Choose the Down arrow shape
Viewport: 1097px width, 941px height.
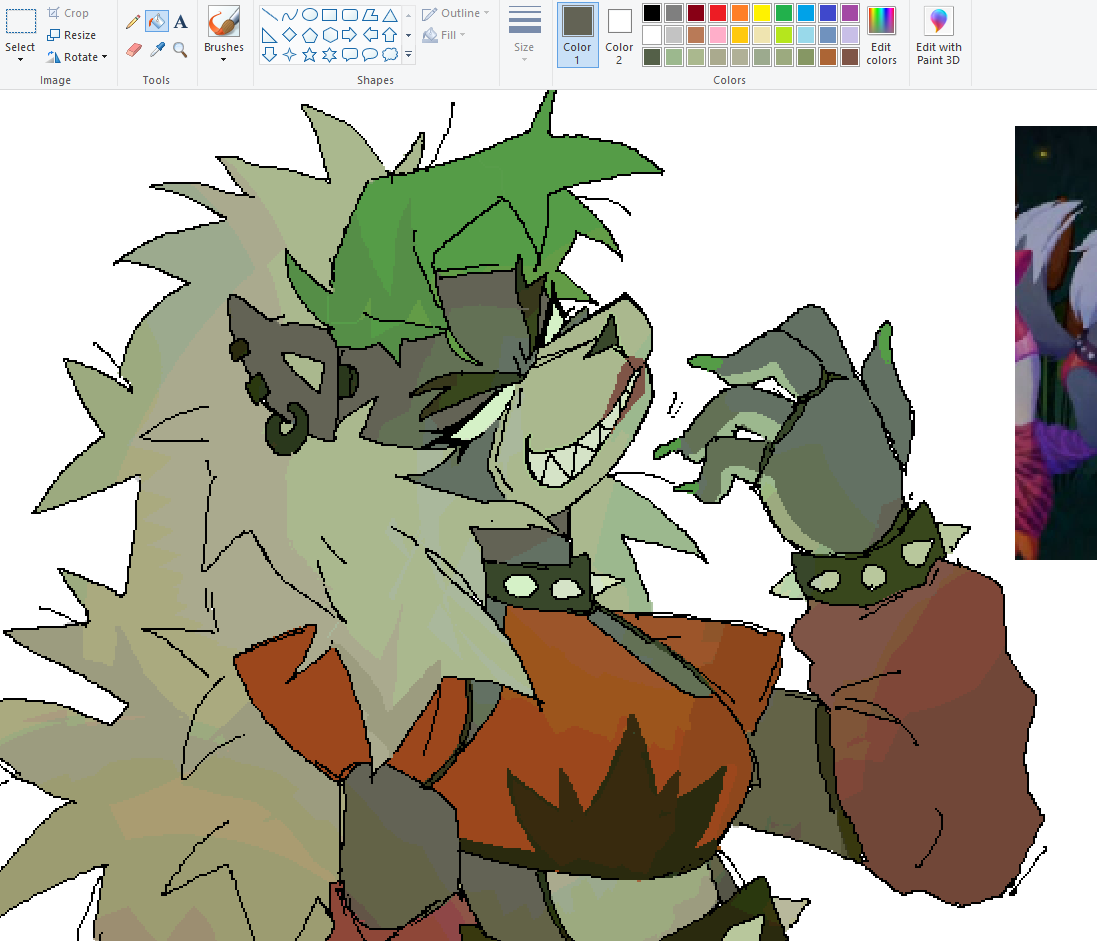click(x=269, y=54)
